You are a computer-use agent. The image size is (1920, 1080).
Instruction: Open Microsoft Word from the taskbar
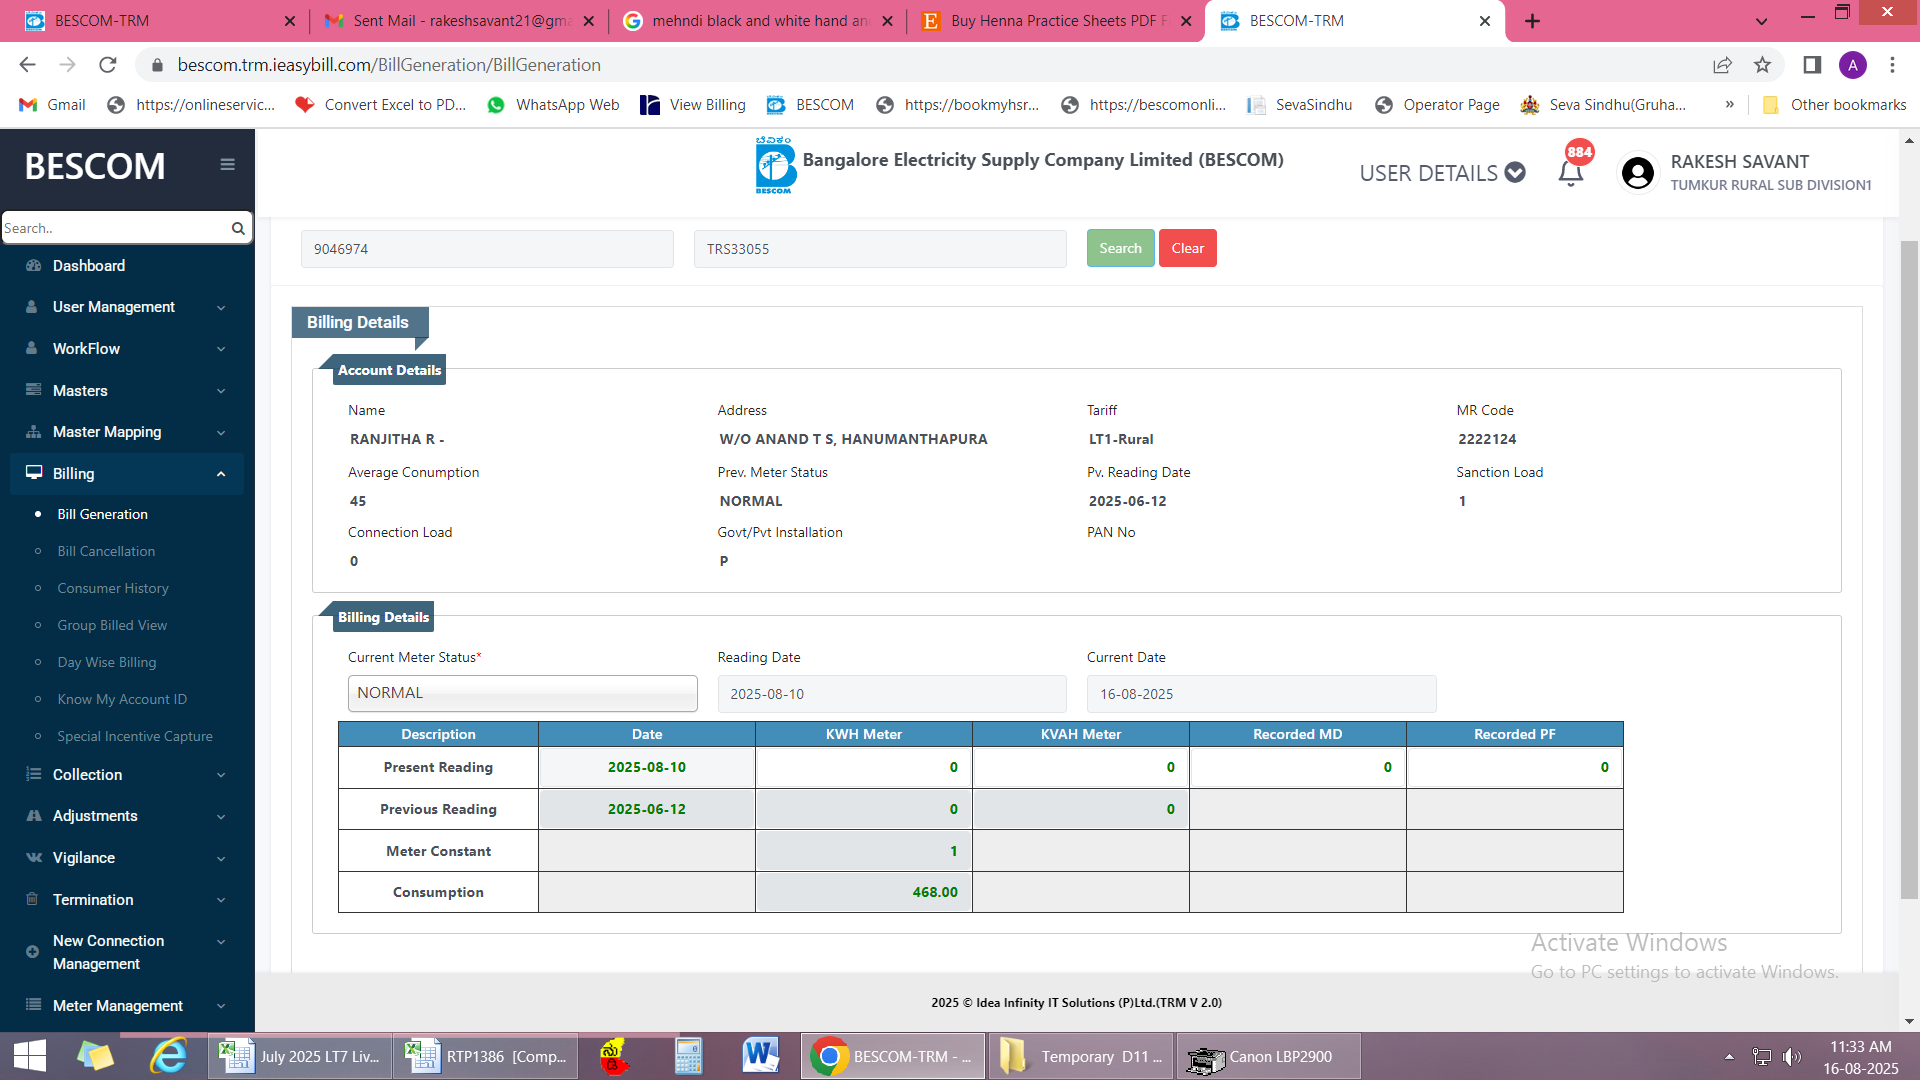[760, 1056]
